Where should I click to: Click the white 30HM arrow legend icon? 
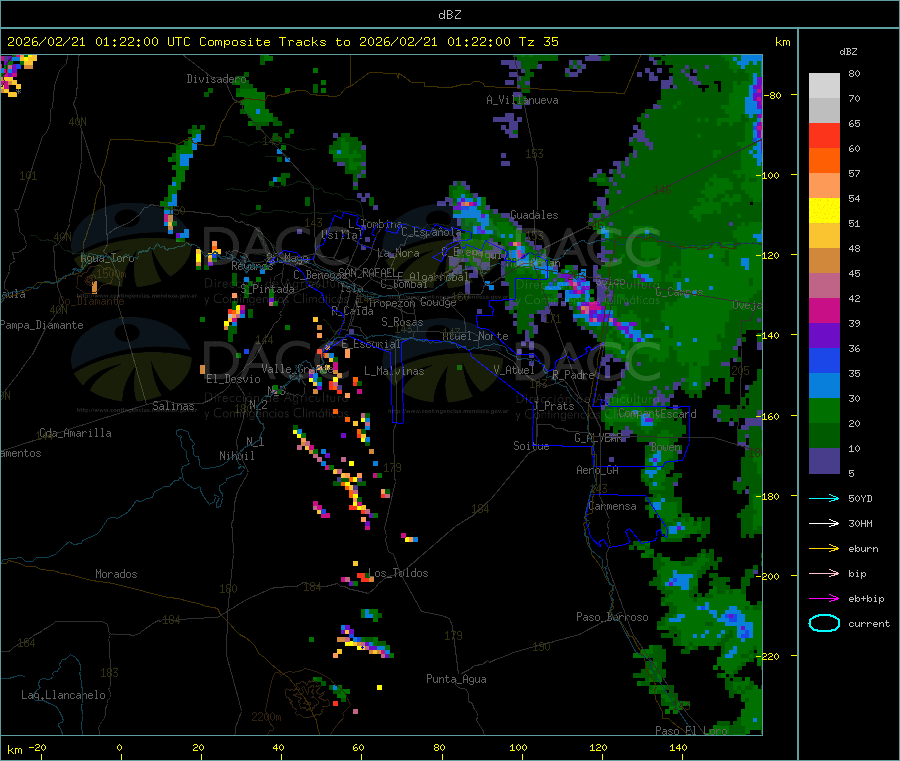pyautogui.click(x=824, y=523)
